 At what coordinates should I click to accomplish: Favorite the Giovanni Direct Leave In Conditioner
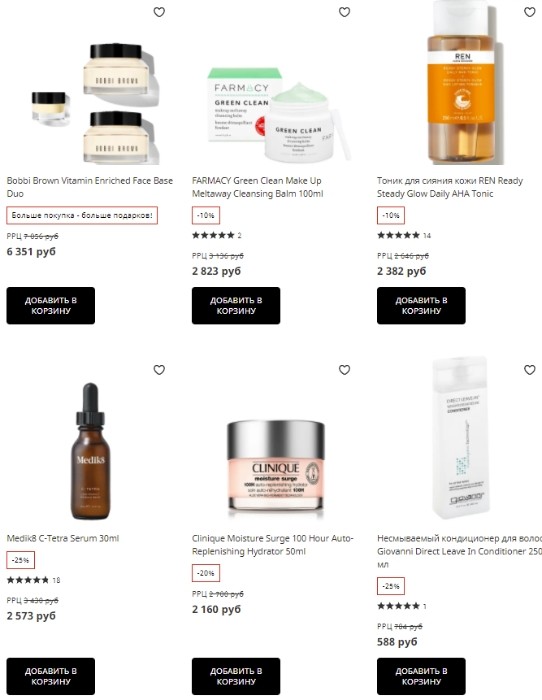pyautogui.click(x=529, y=370)
